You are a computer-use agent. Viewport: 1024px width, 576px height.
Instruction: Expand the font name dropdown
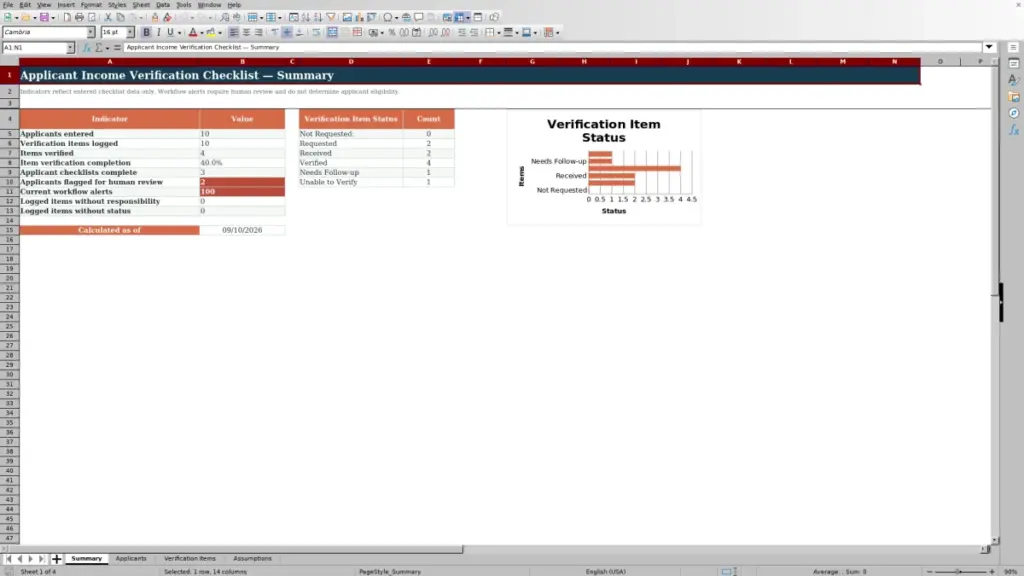tap(90, 32)
